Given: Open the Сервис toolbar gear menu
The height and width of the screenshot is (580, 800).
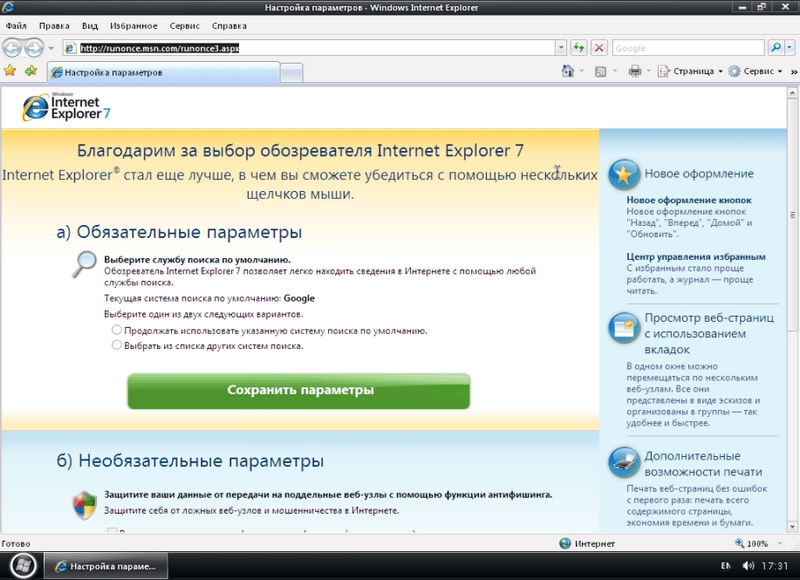Looking at the screenshot, I should (756, 71).
